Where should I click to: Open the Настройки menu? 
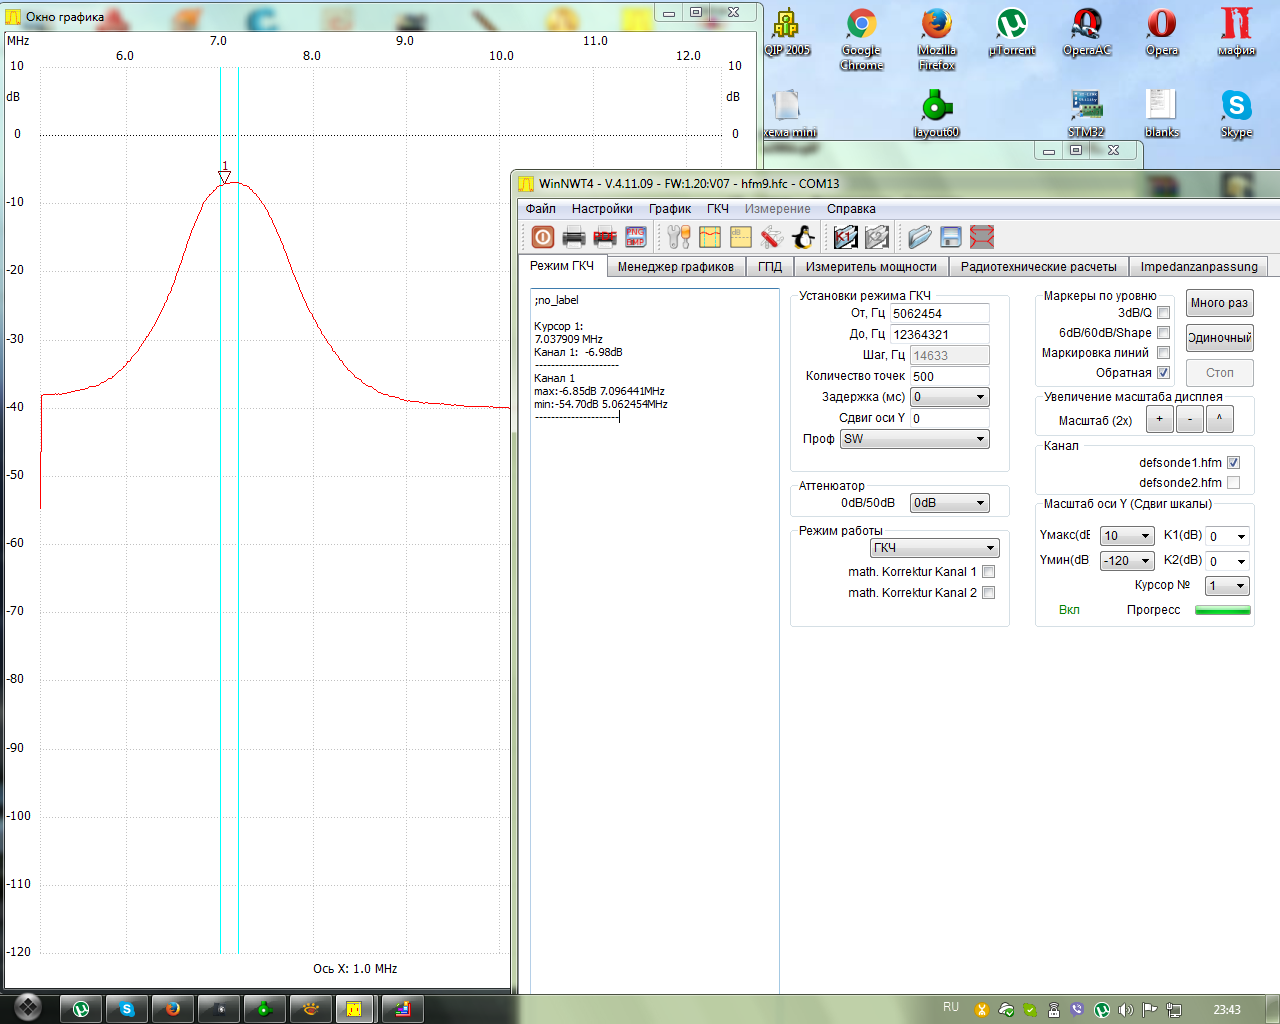[x=602, y=209]
